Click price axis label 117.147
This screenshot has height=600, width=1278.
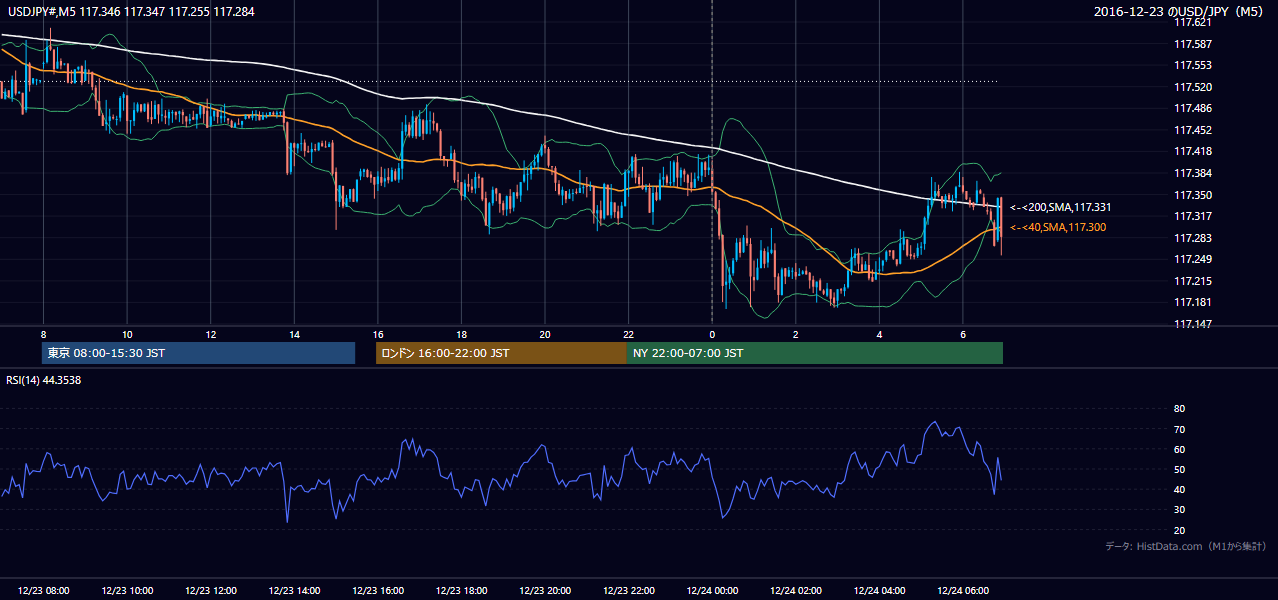[1192, 324]
